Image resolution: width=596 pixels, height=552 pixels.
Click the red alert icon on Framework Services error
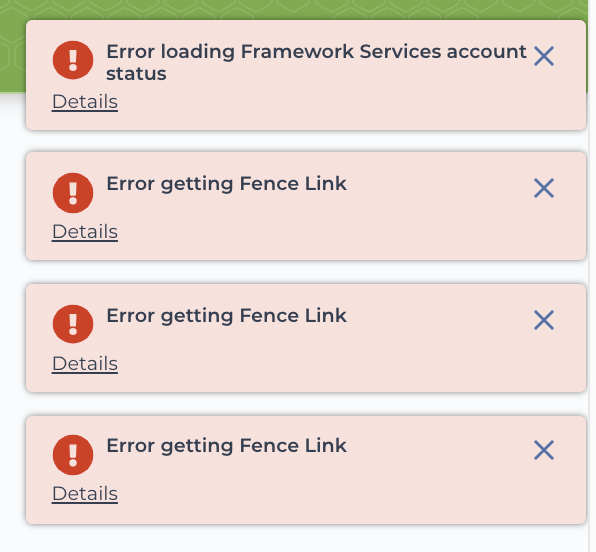73,60
